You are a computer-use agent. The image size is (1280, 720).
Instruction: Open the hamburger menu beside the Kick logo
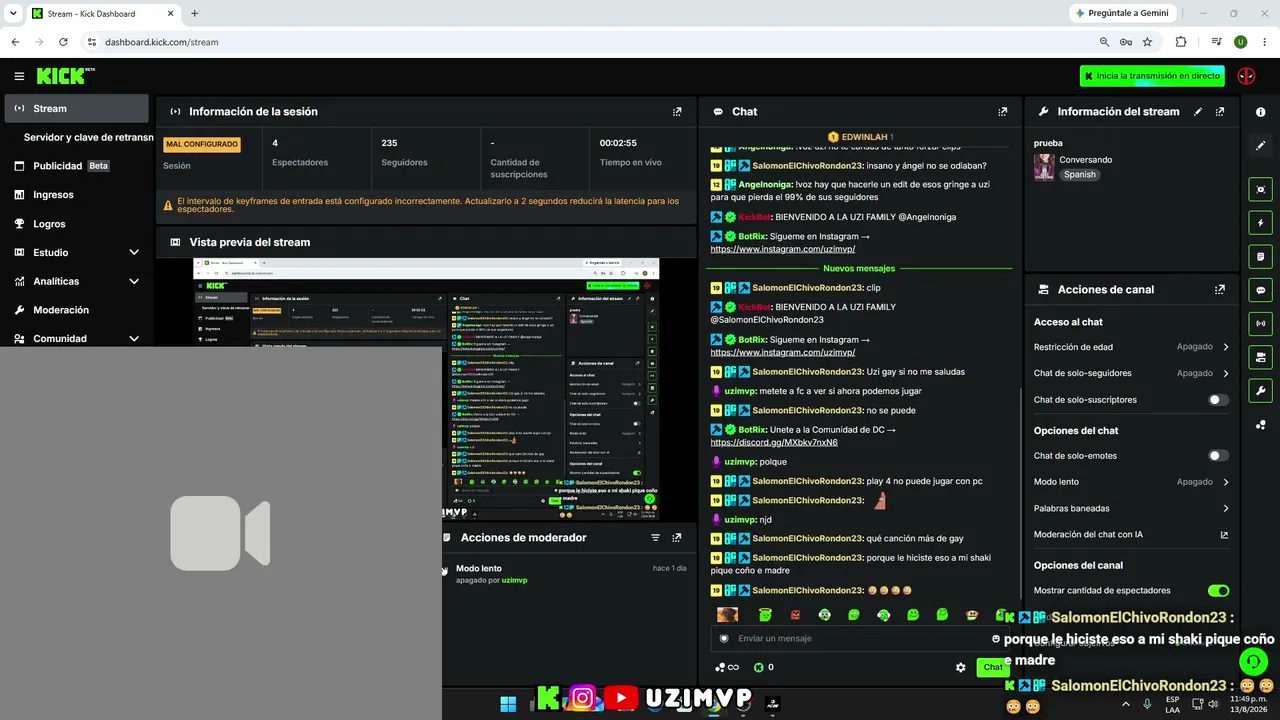point(19,76)
